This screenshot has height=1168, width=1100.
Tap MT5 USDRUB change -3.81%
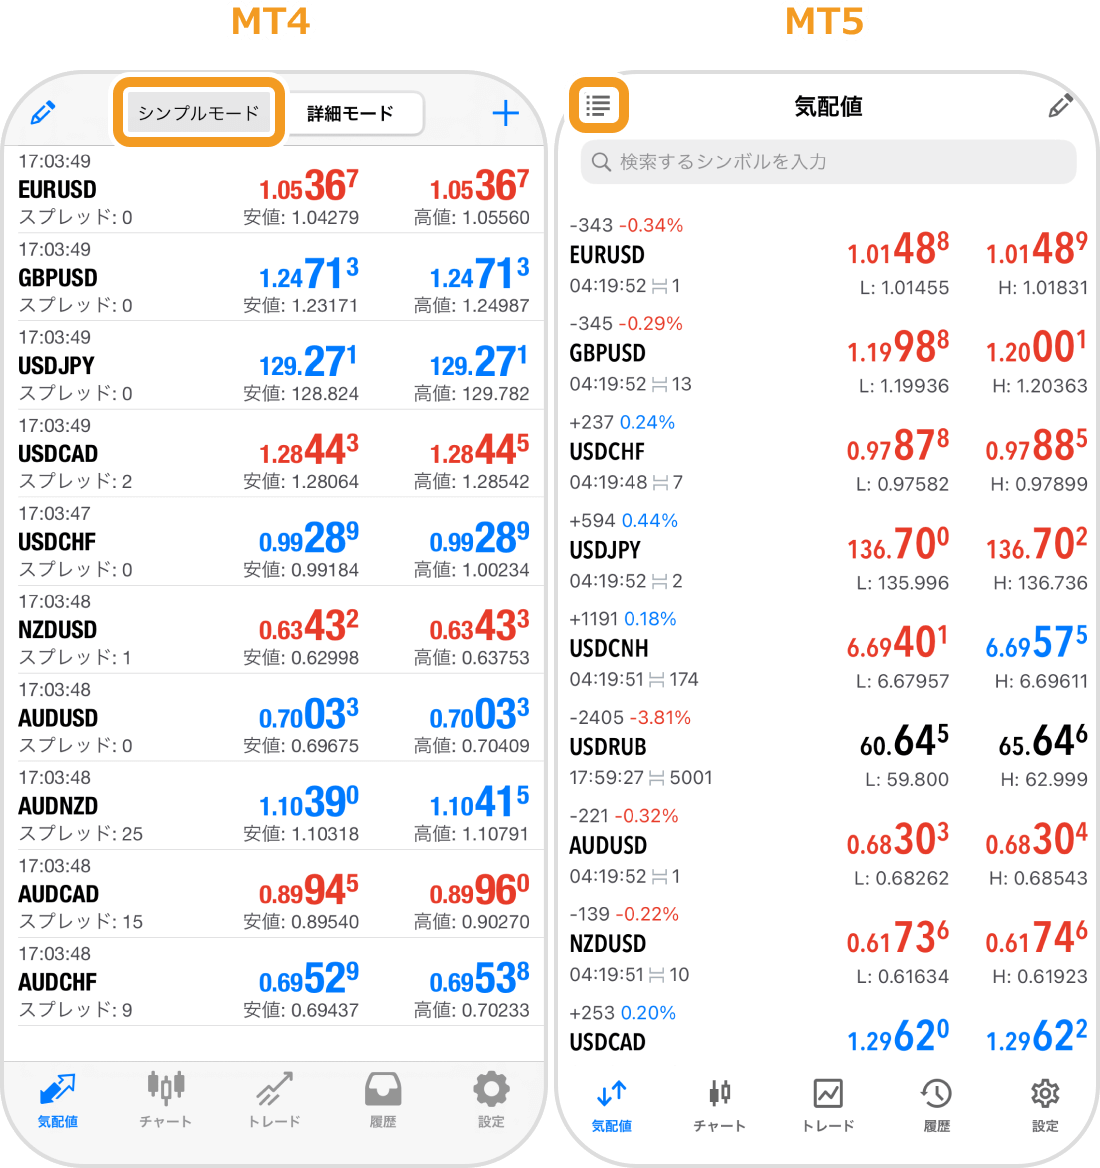(x=661, y=717)
